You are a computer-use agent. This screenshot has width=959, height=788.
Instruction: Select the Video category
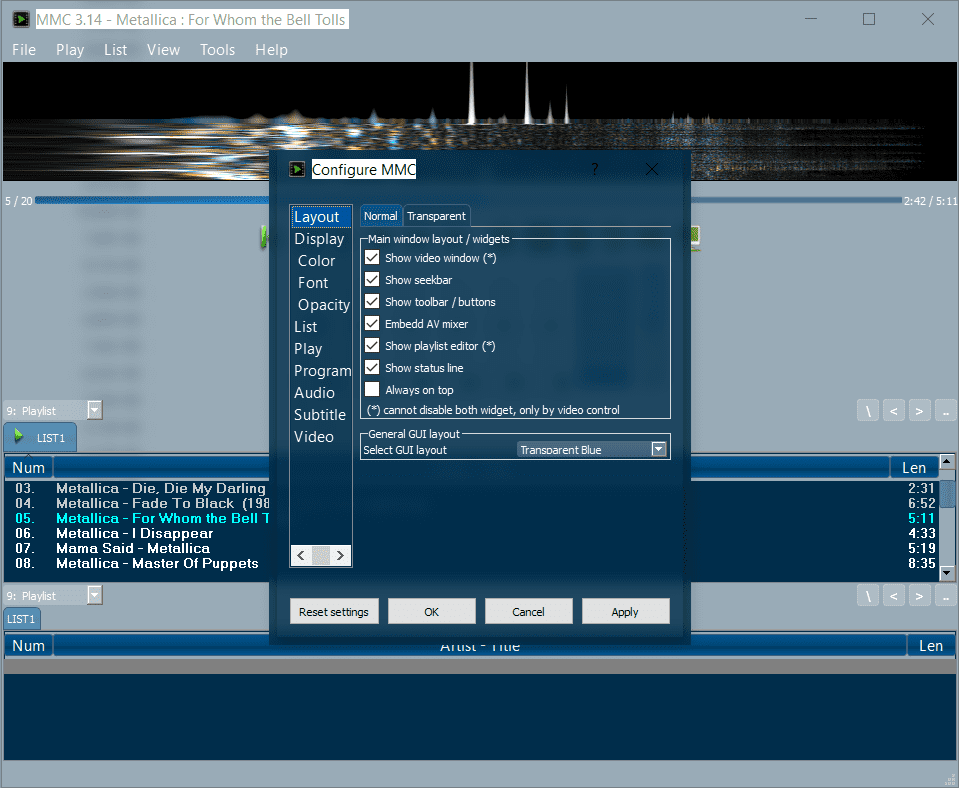point(320,437)
